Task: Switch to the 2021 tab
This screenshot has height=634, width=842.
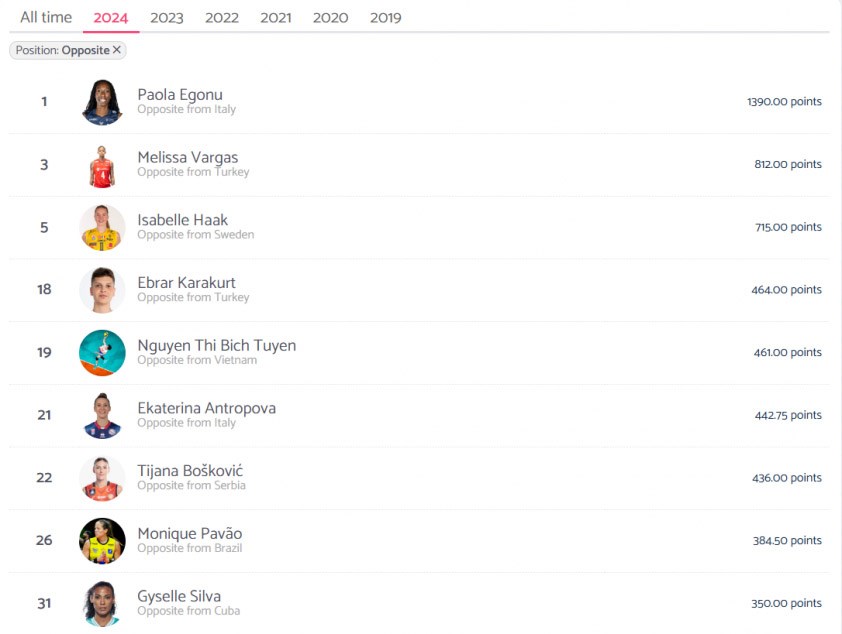Action: (275, 17)
